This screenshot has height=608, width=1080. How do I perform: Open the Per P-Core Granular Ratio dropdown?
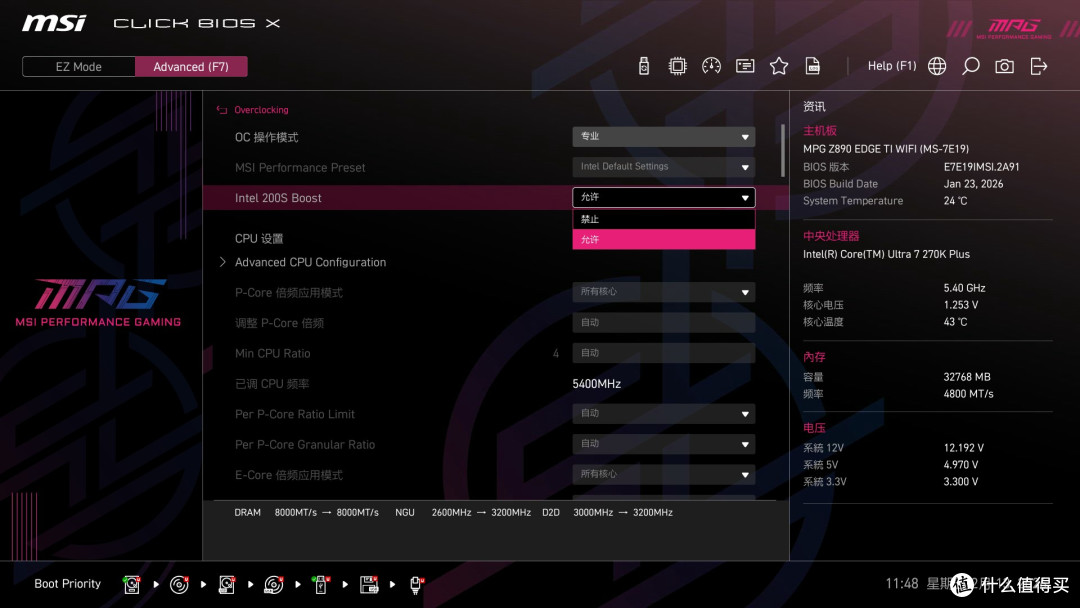click(x=663, y=444)
